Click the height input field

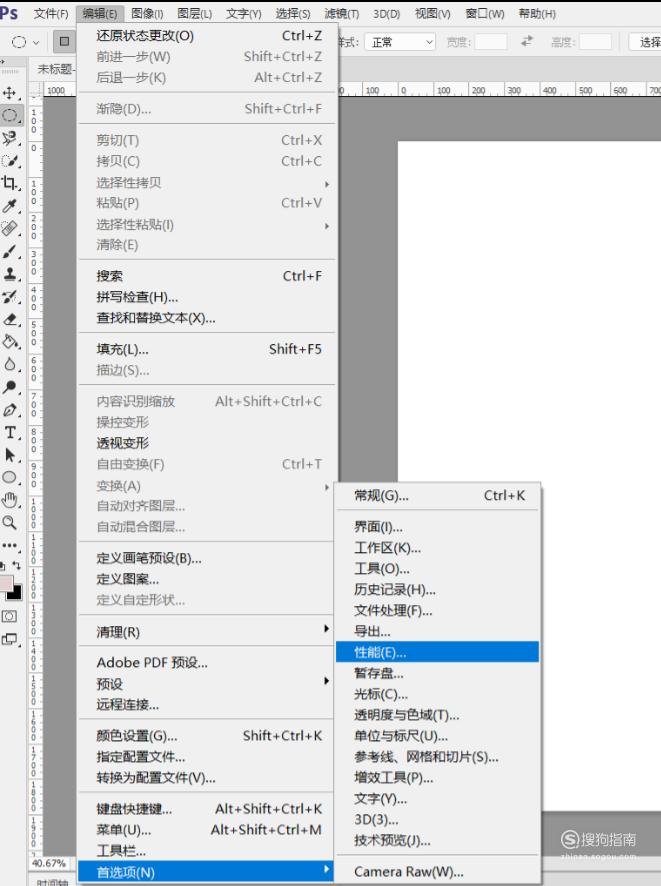click(595, 42)
